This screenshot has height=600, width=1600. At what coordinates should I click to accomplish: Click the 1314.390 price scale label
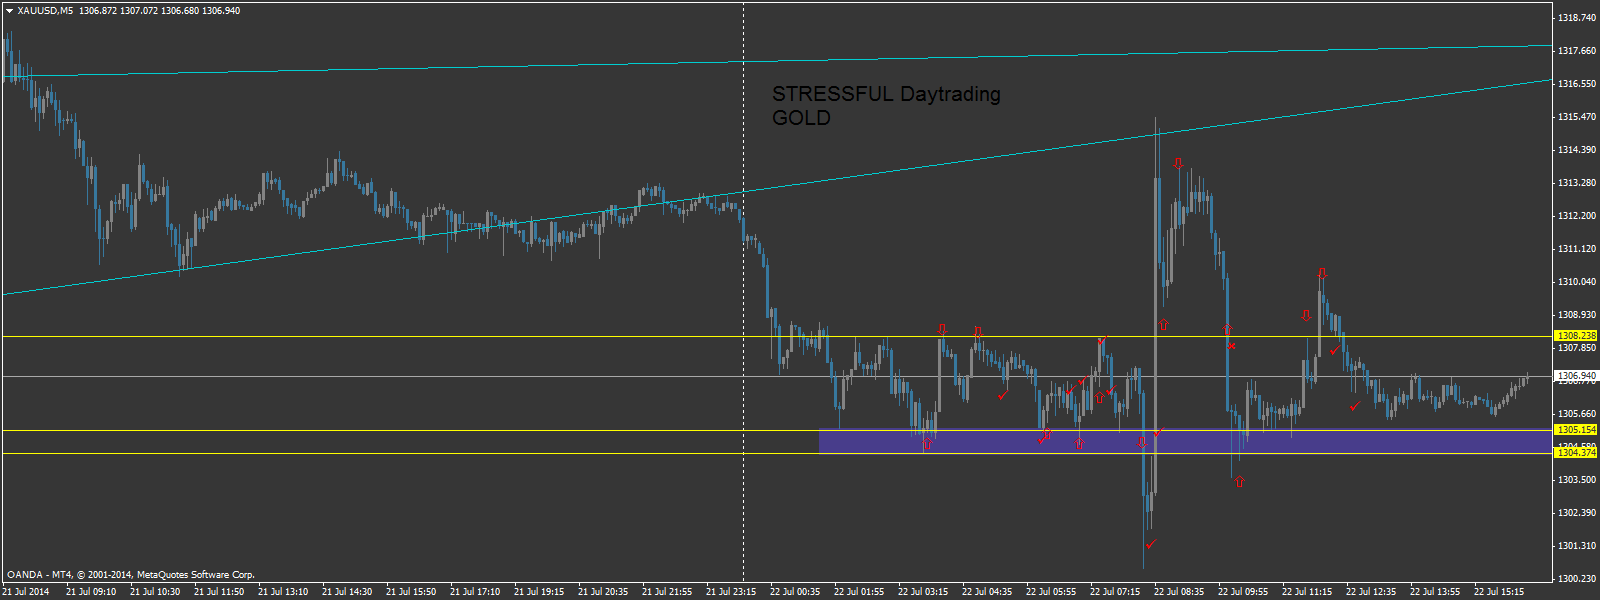[x=1577, y=150]
